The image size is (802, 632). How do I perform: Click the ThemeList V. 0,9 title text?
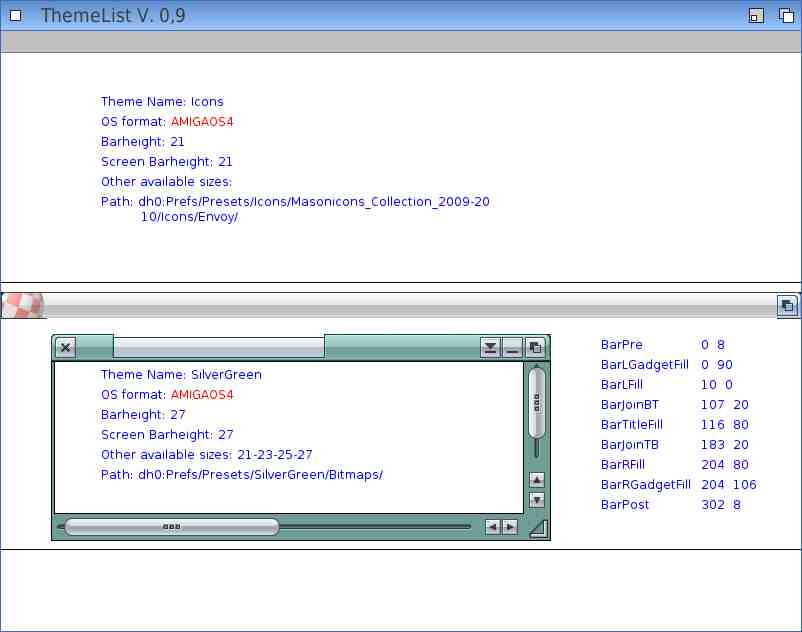113,15
